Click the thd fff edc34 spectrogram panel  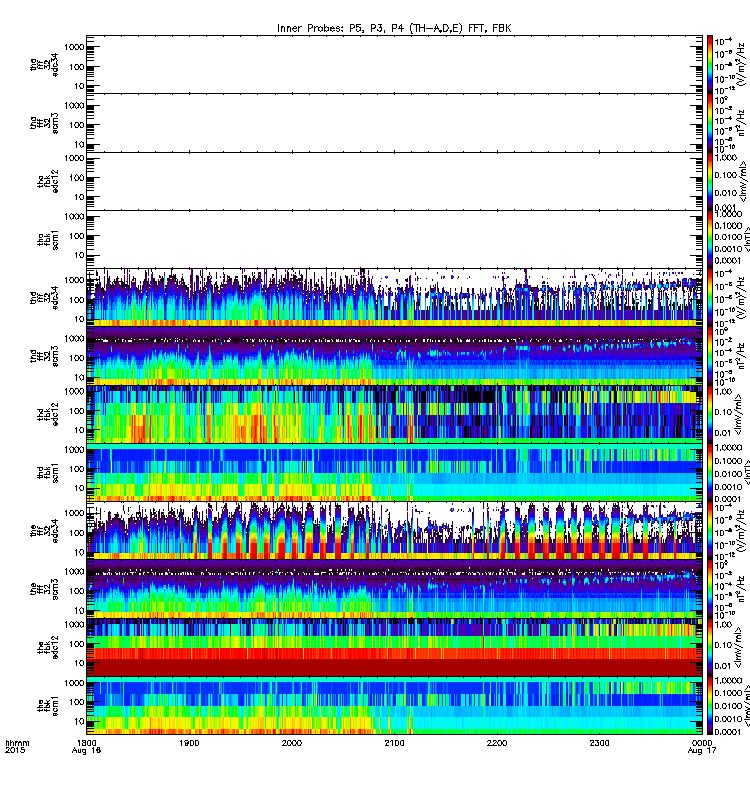pyautogui.click(x=394, y=297)
